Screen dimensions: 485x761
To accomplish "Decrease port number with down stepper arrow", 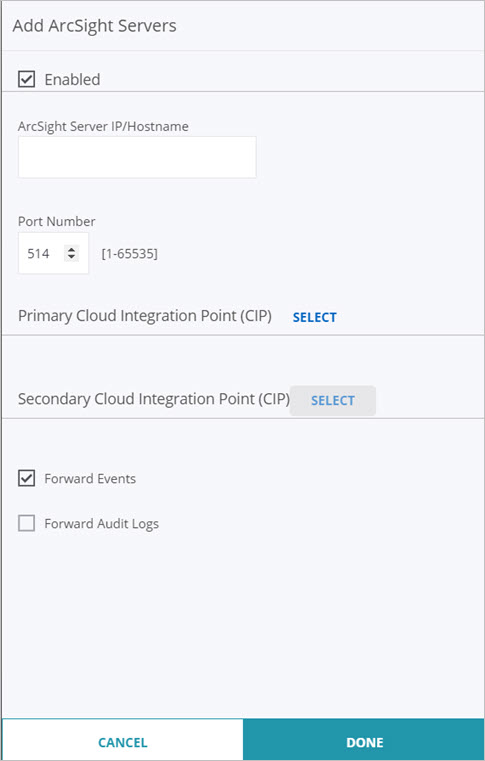I will tap(71, 256).
